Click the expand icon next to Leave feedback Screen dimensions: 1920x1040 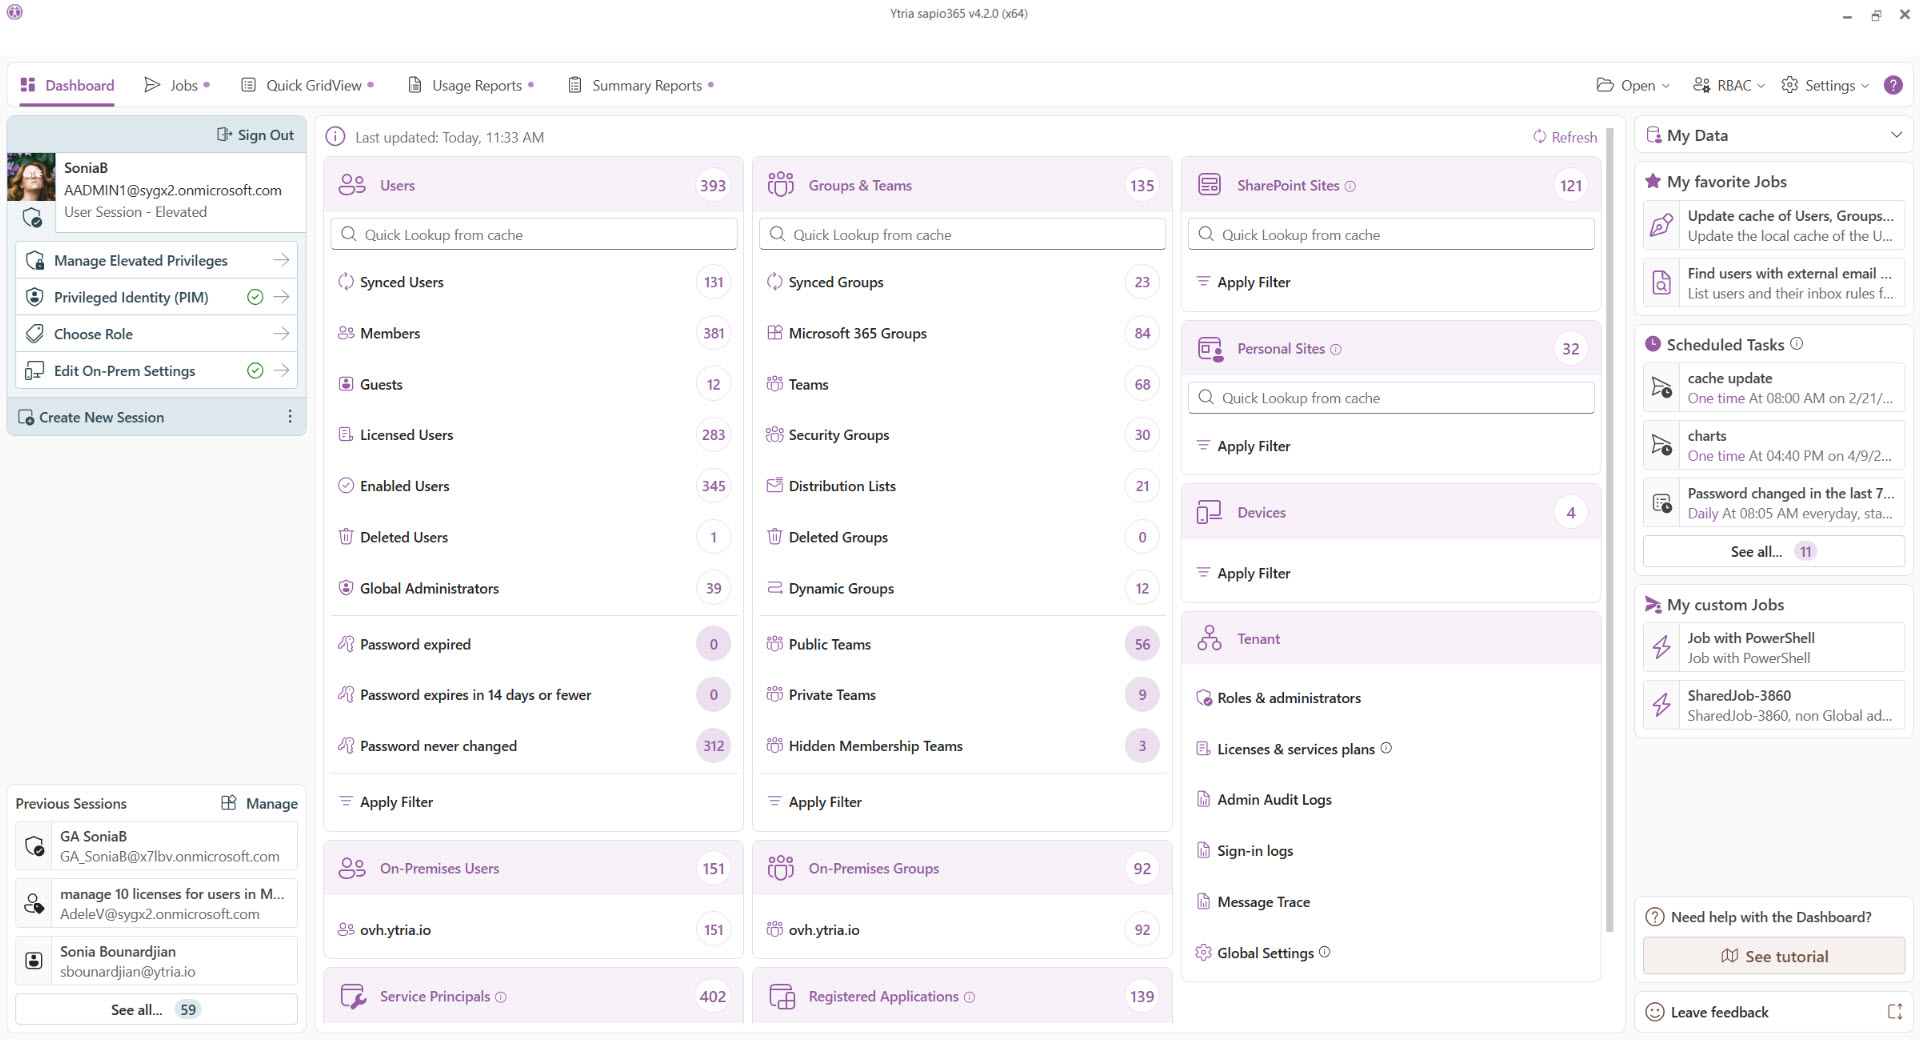coord(1895,1012)
